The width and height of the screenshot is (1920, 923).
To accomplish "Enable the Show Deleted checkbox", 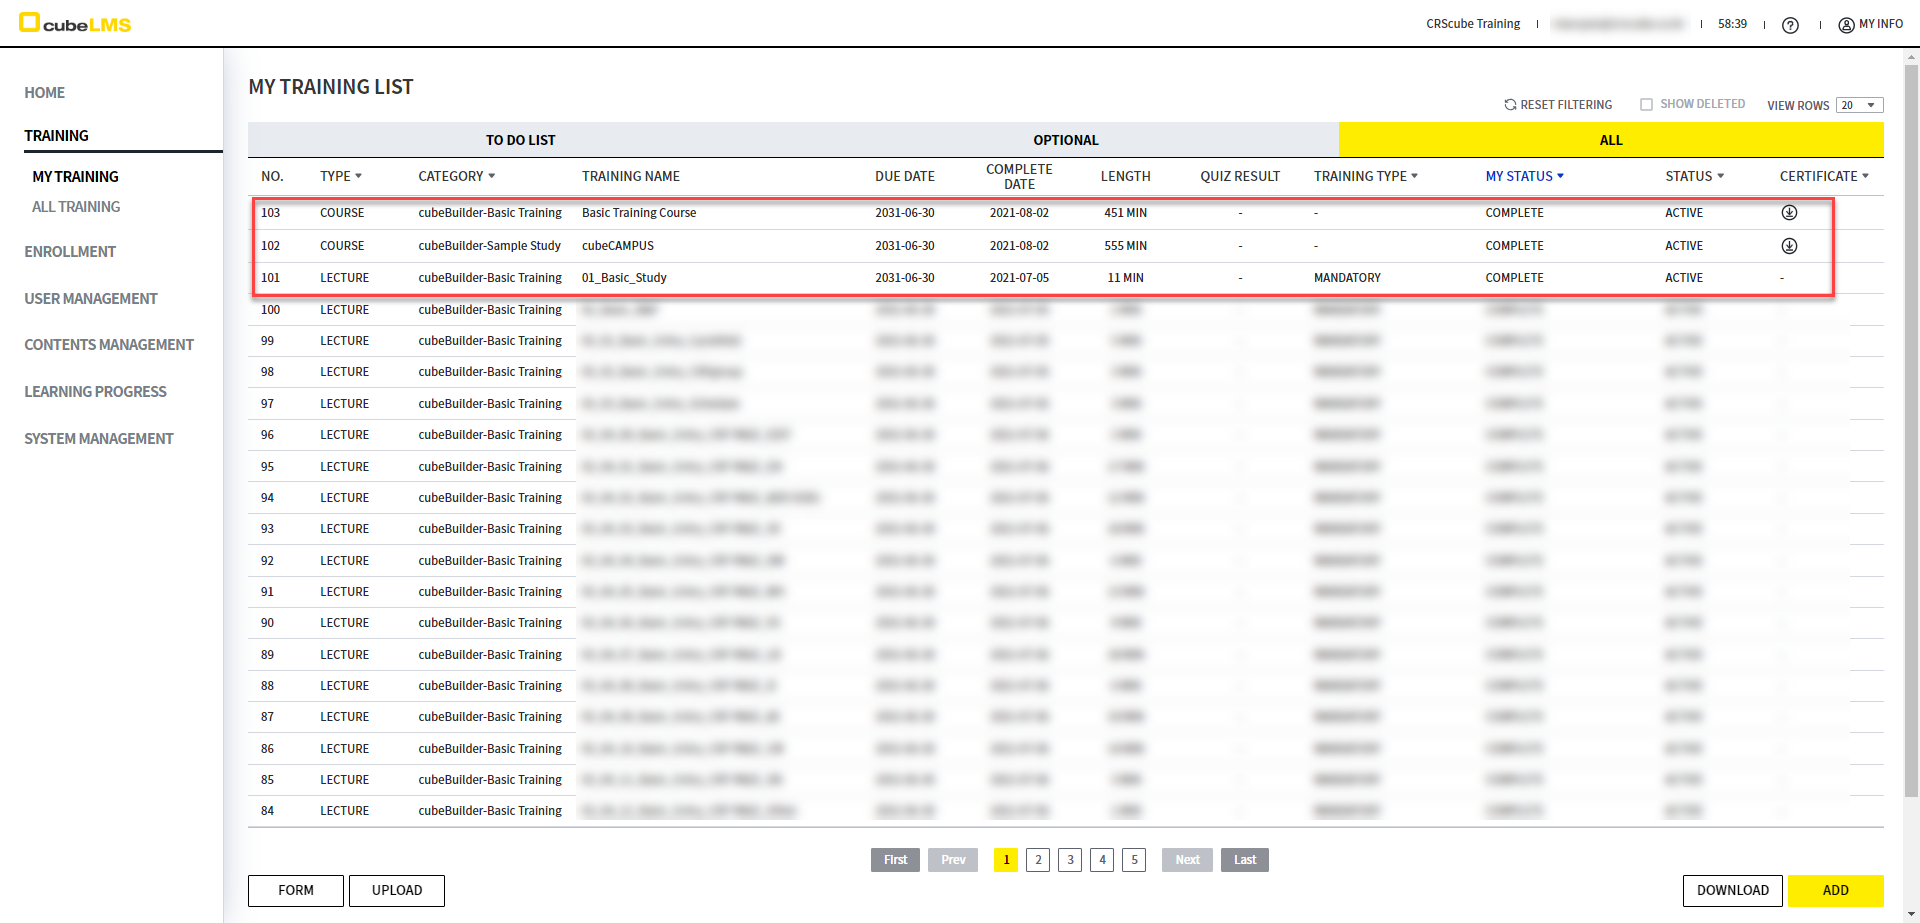I will (x=1646, y=105).
